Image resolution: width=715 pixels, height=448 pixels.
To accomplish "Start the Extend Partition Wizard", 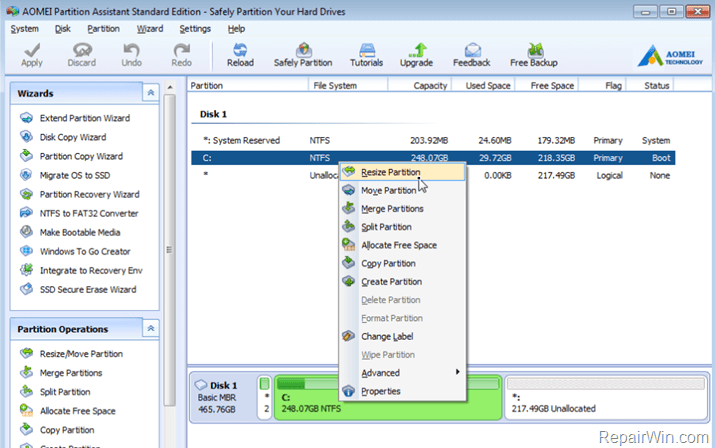I will pos(76,118).
